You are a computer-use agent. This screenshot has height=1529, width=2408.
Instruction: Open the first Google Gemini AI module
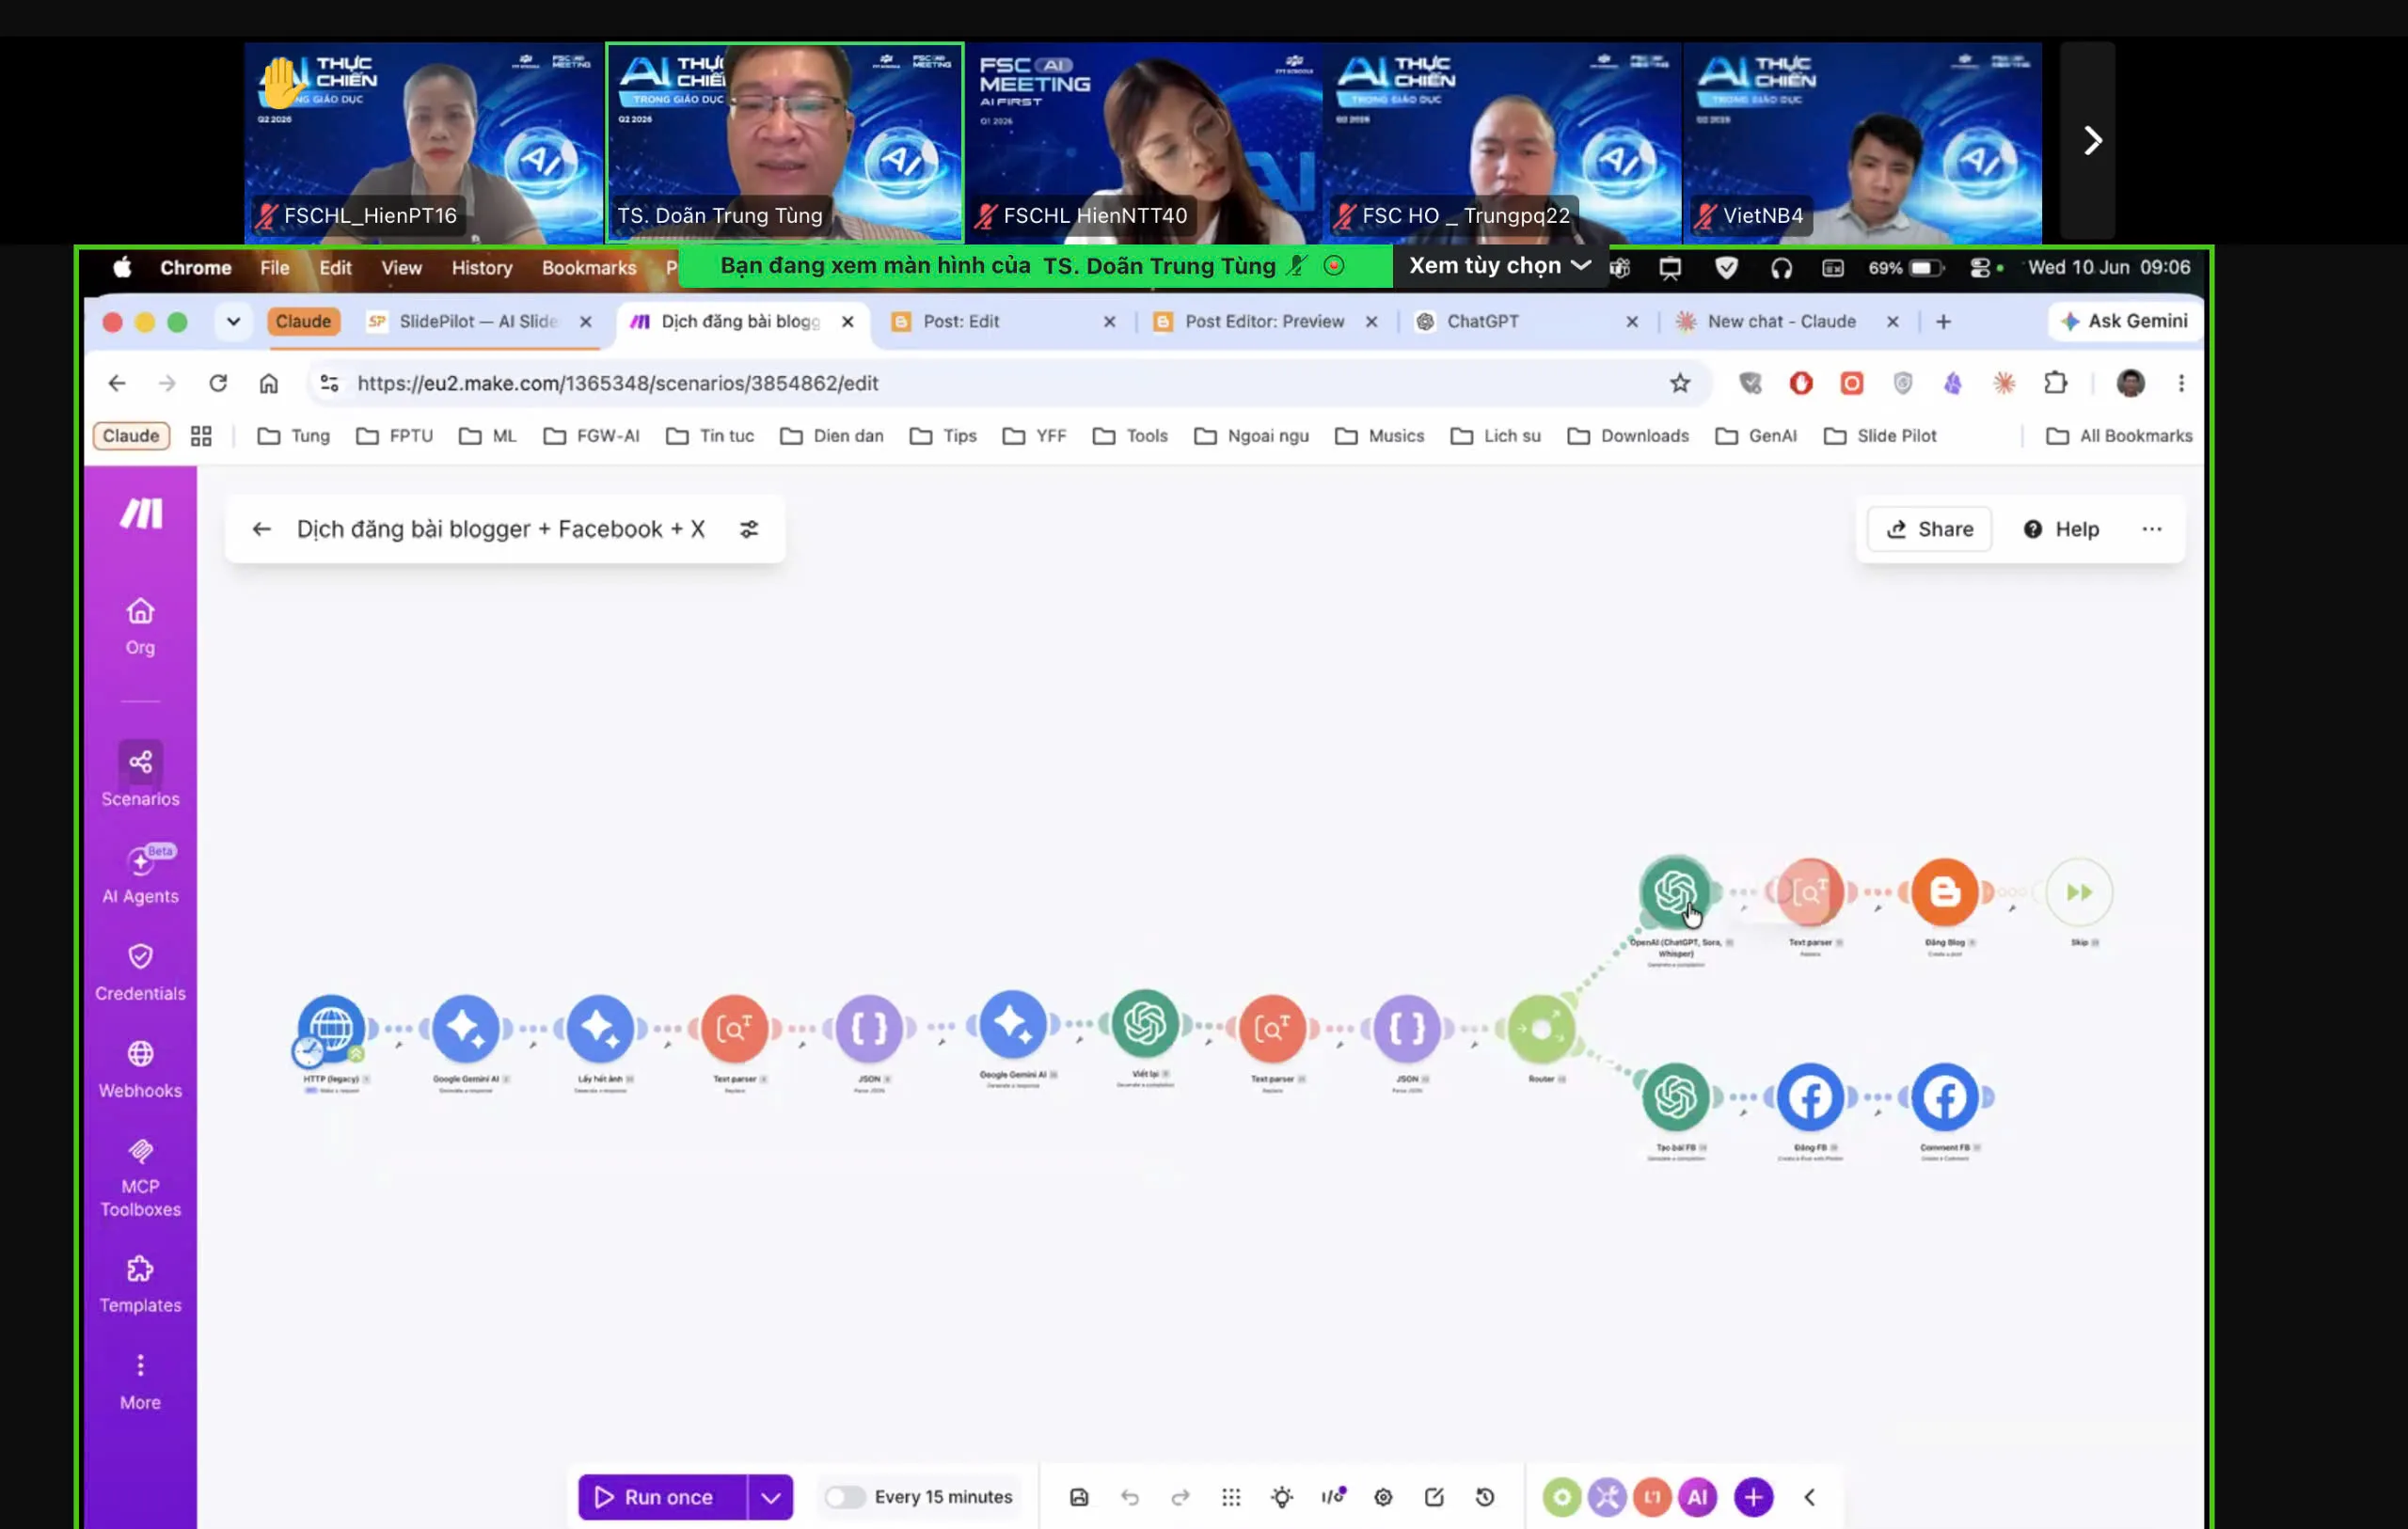tap(465, 1028)
